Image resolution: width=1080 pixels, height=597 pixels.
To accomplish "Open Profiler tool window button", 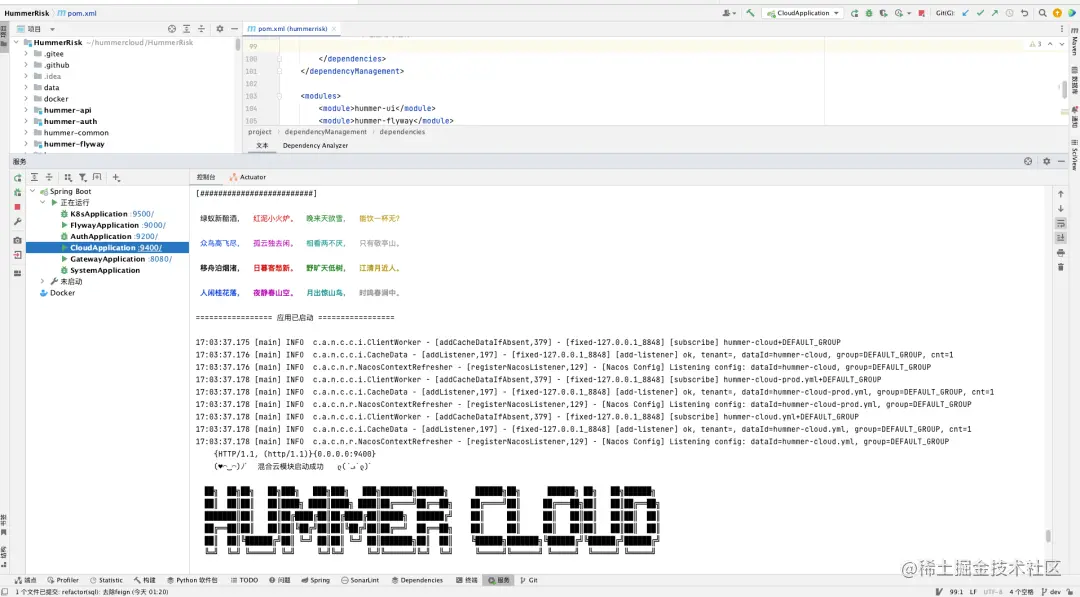I will pyautogui.click(x=63, y=580).
